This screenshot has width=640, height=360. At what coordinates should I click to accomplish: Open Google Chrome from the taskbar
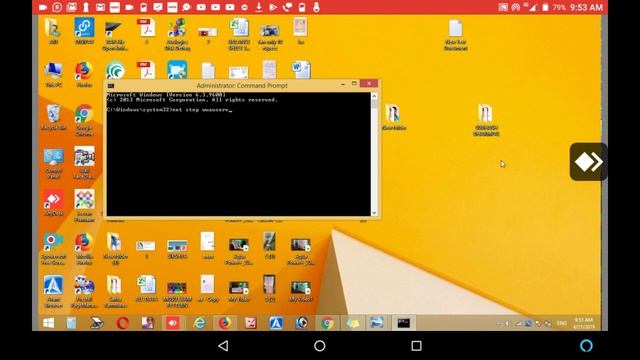click(327, 323)
